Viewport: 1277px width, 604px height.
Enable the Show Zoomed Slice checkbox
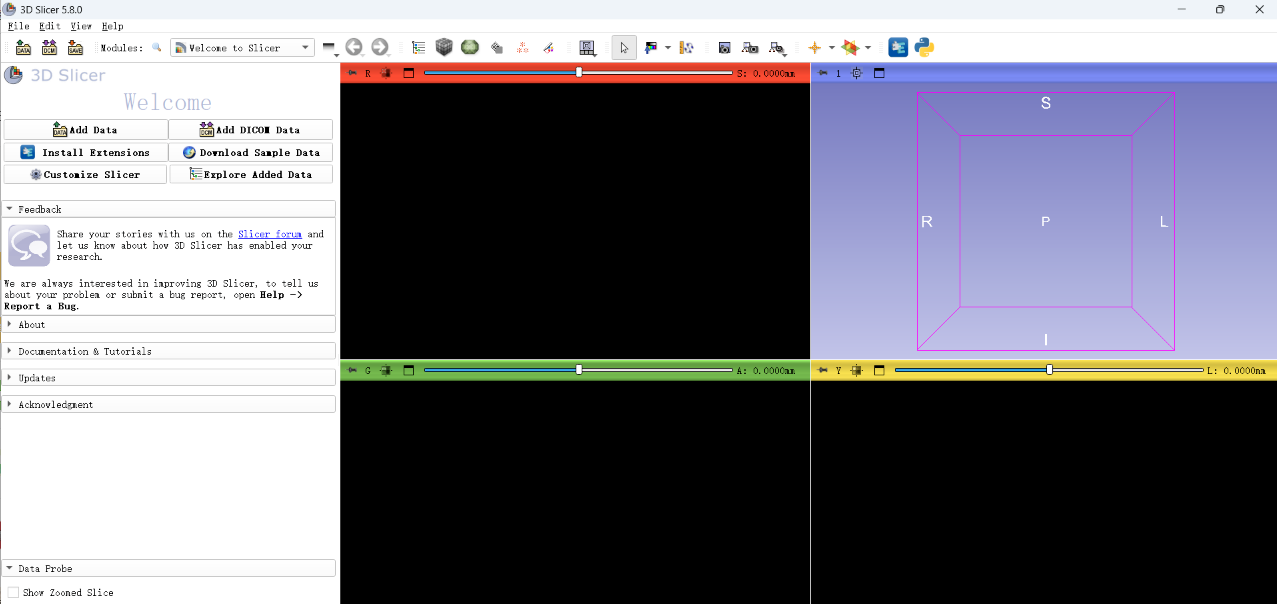[x=13, y=592]
